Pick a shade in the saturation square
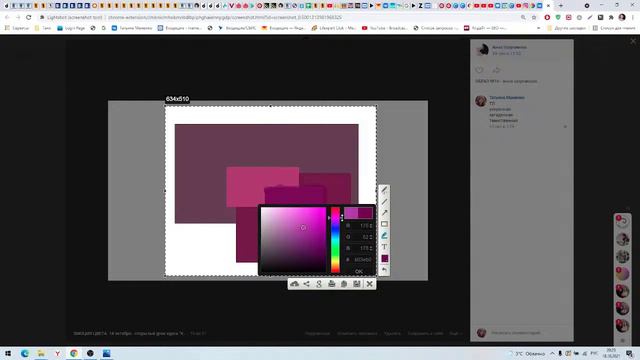Image resolution: width=640 pixels, height=360 pixels. 293,240
